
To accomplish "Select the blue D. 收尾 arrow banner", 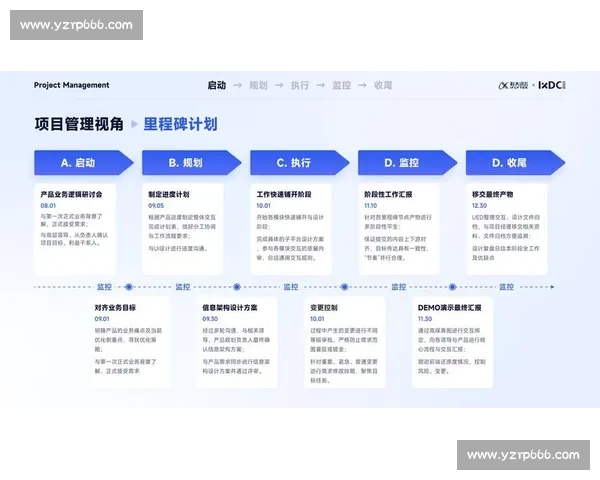I will click(x=512, y=162).
